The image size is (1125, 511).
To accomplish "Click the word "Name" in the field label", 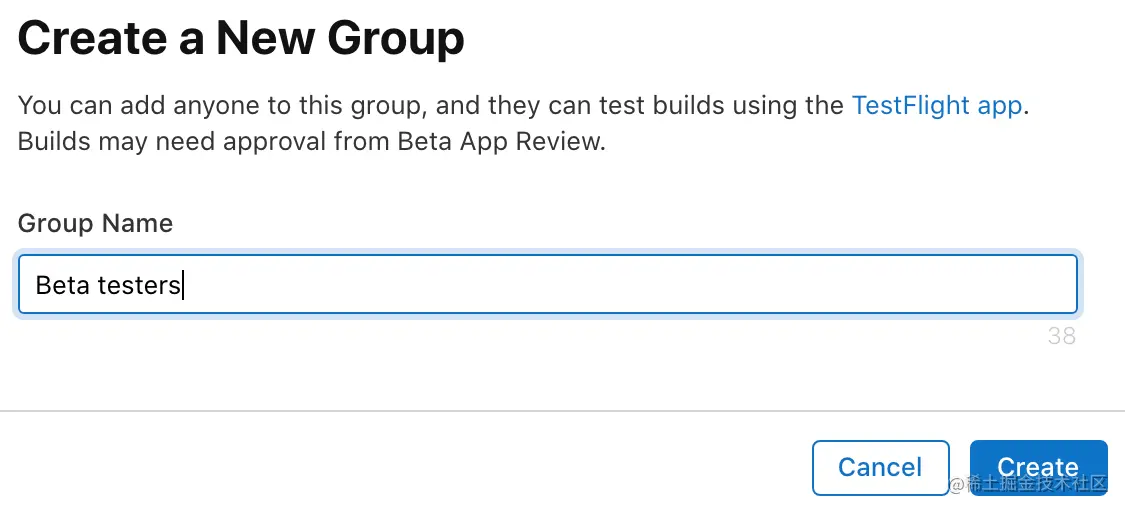I will (138, 223).
